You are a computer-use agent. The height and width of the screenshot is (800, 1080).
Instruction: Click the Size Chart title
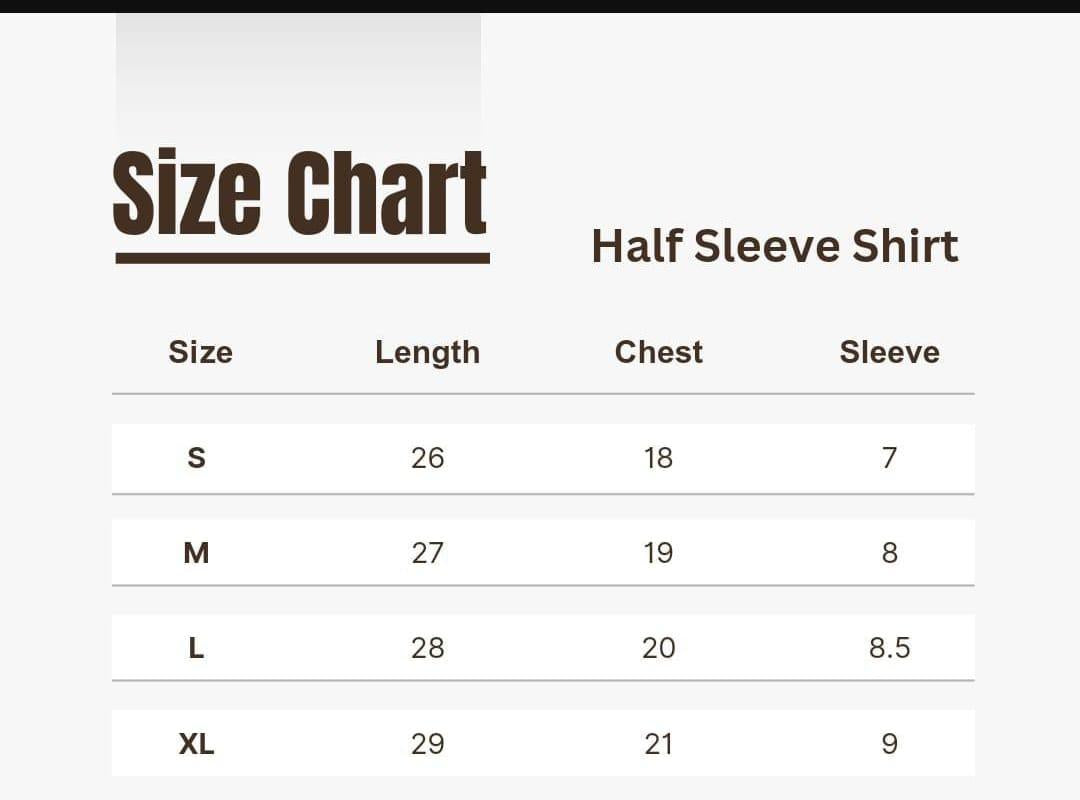point(300,194)
